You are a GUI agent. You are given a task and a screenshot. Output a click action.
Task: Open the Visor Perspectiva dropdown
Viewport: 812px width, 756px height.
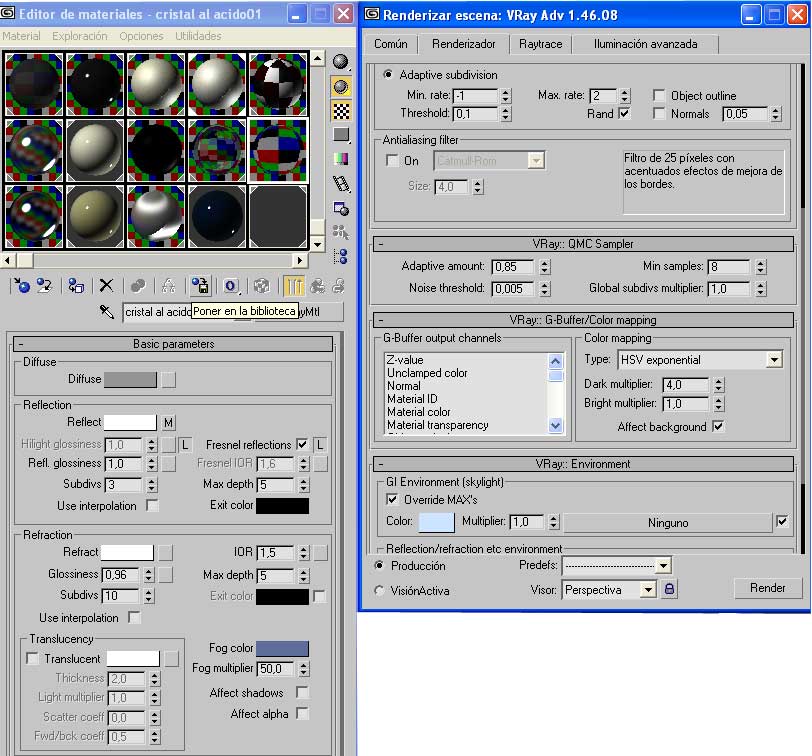pyautogui.click(x=648, y=590)
